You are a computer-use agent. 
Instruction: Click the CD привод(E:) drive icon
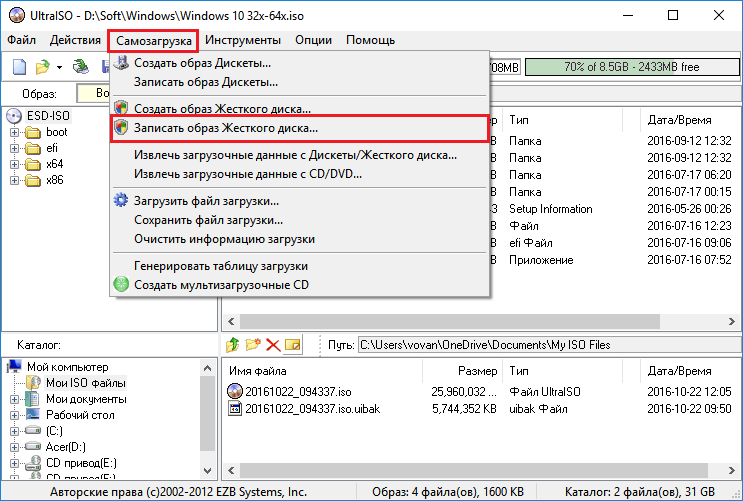33,463
